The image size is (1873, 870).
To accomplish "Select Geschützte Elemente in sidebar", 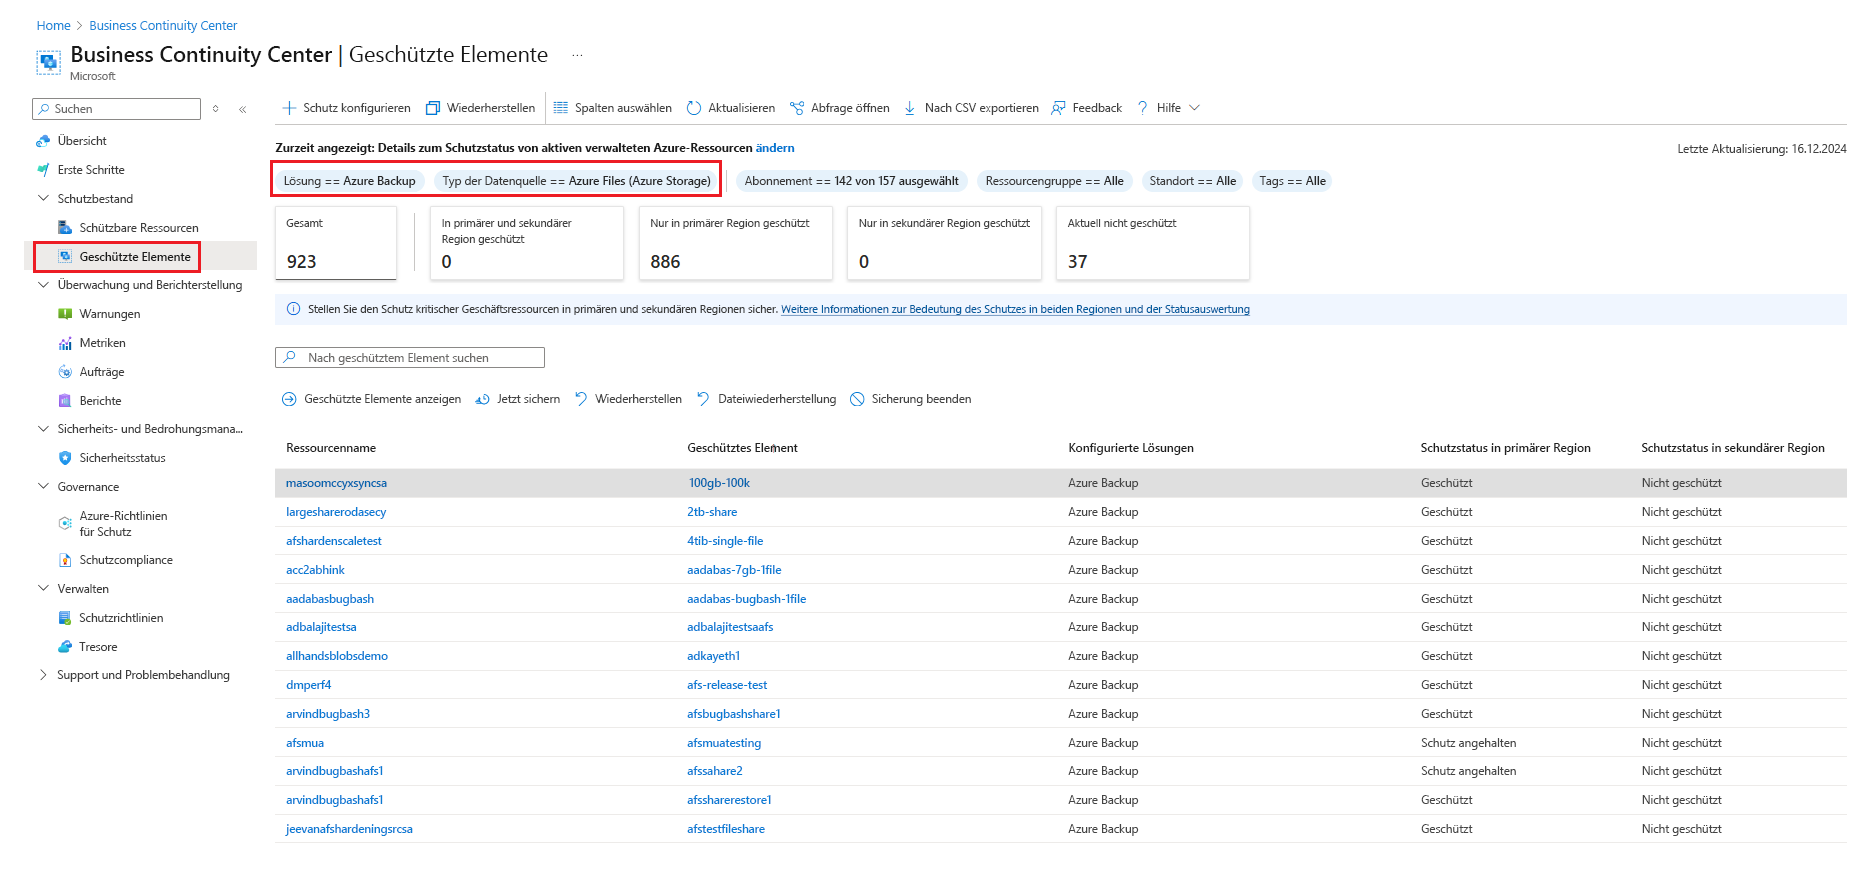I will click(135, 257).
